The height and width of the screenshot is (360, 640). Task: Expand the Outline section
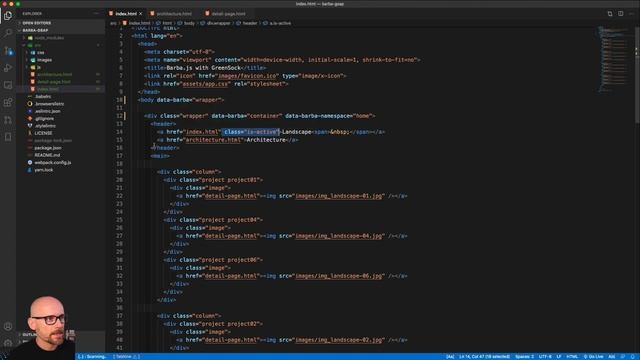click(29, 334)
